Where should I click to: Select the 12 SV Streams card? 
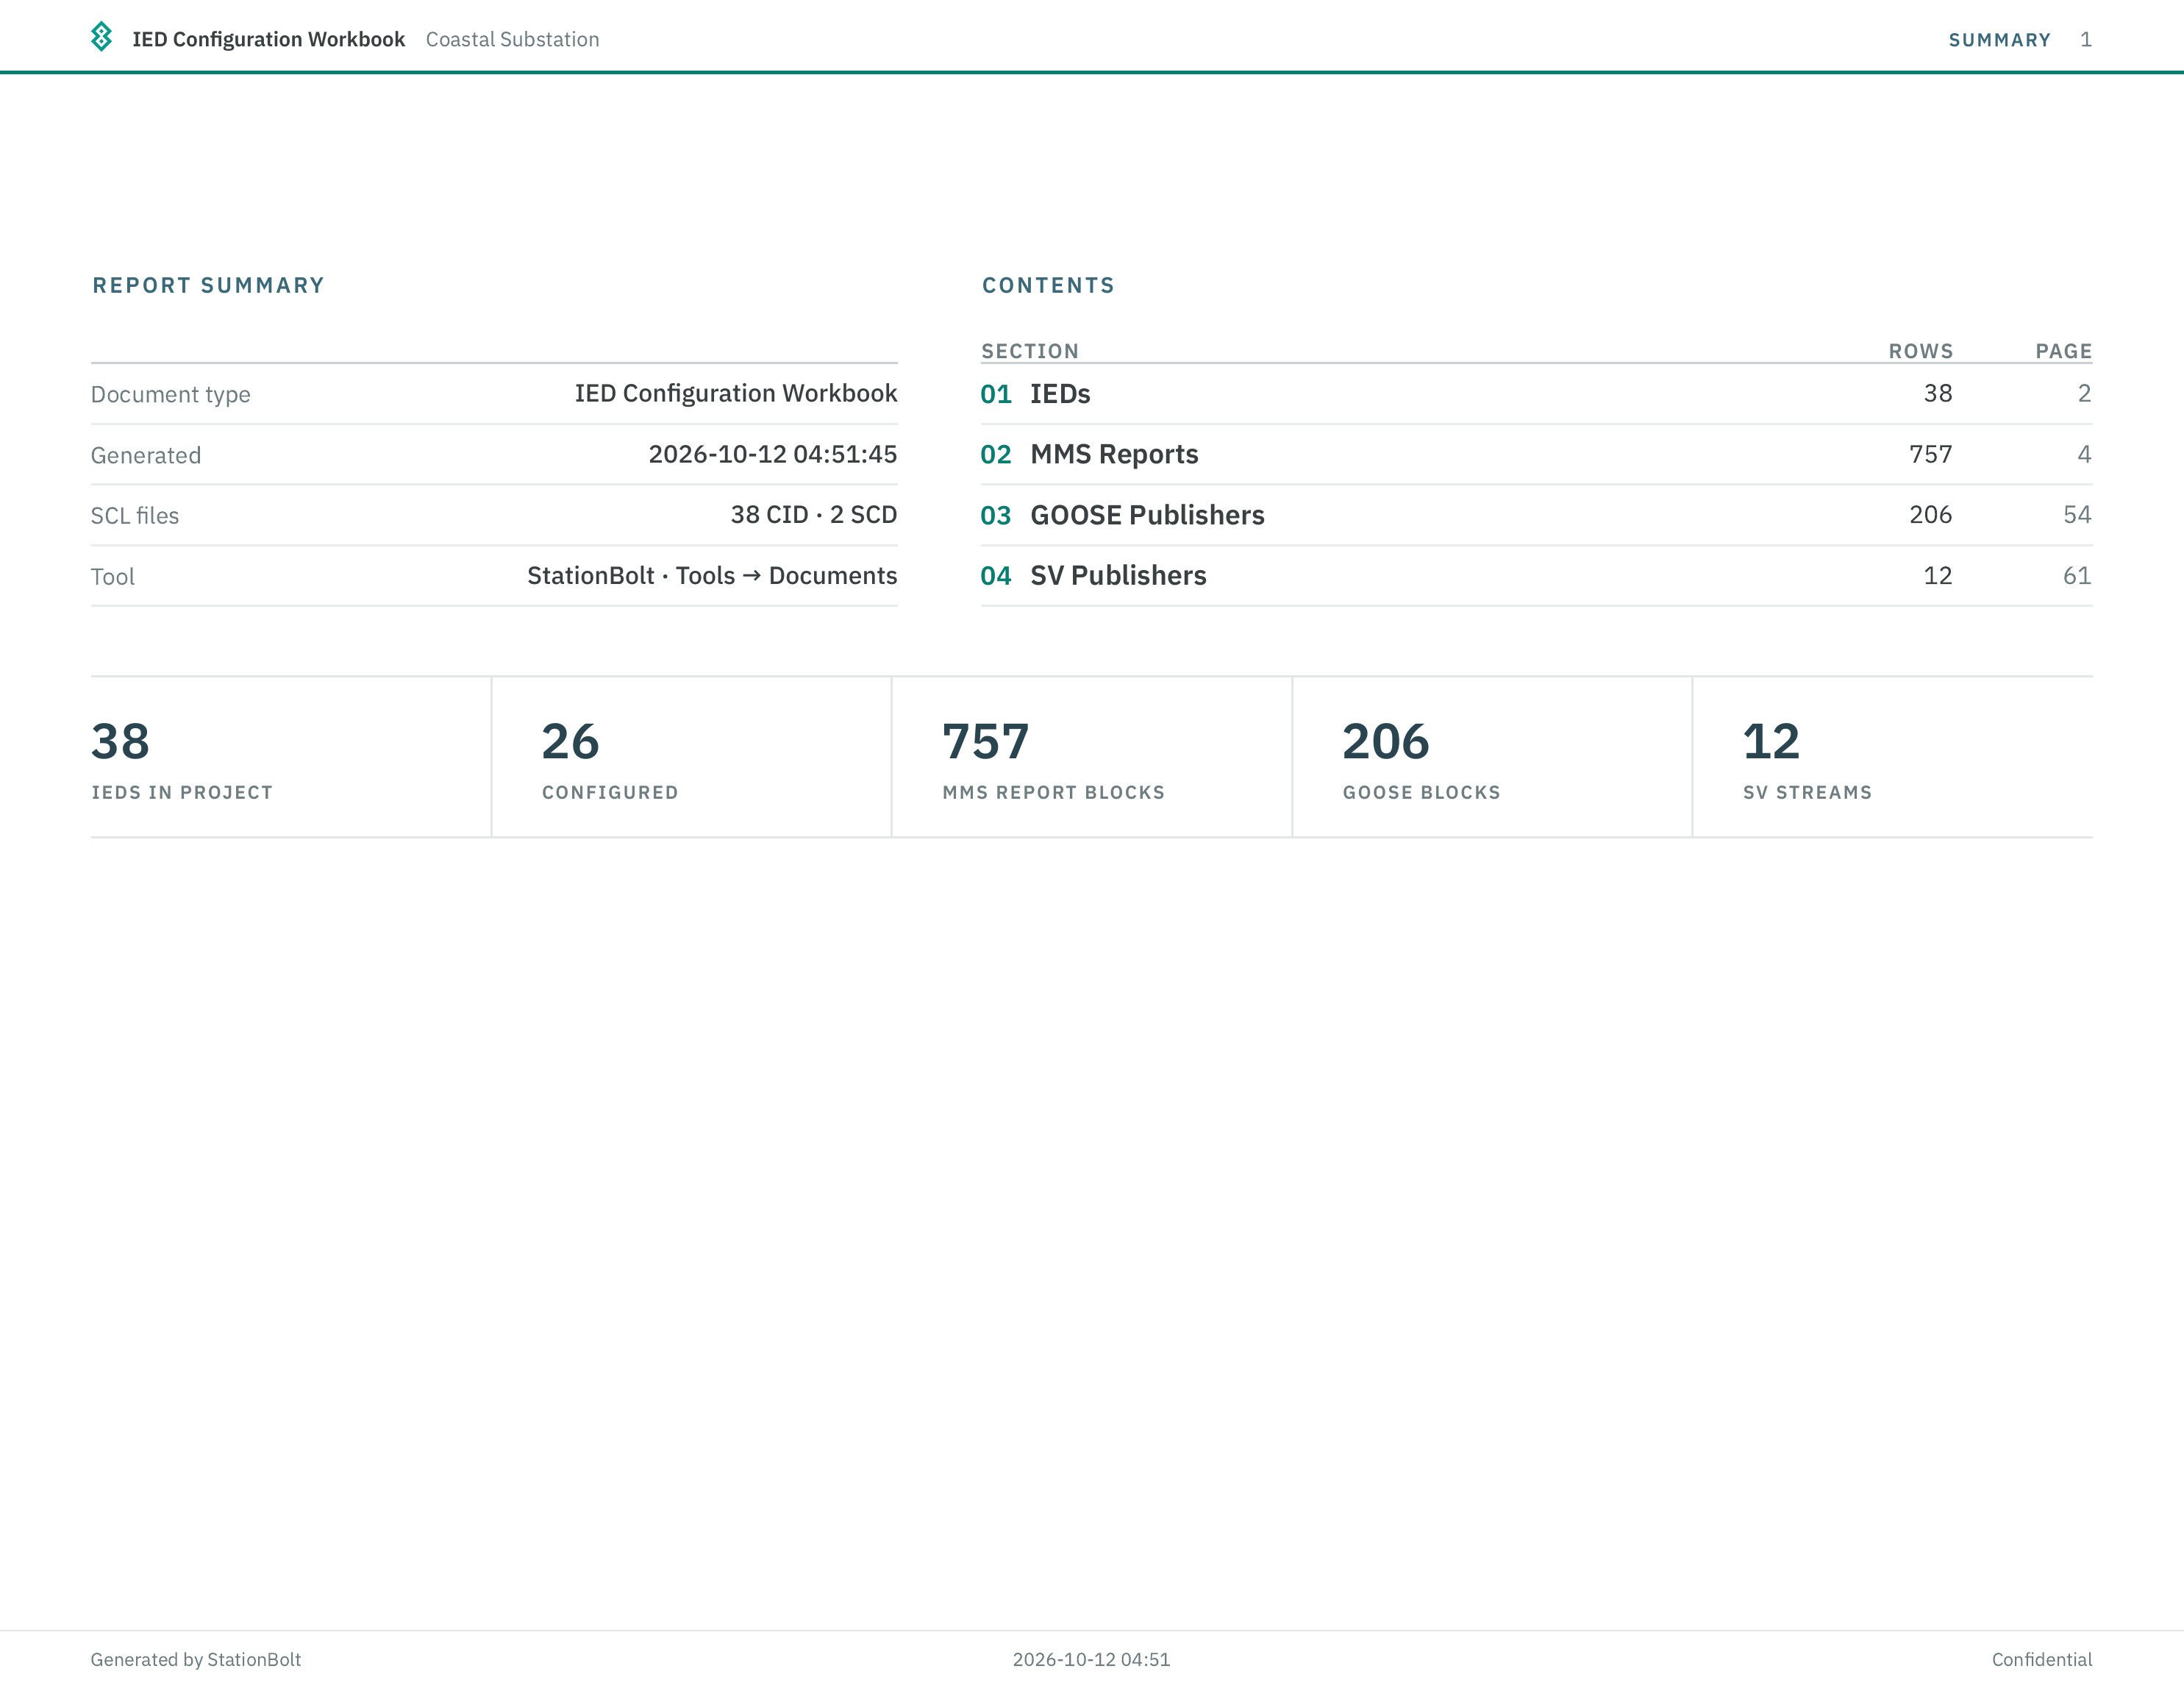(1893, 757)
